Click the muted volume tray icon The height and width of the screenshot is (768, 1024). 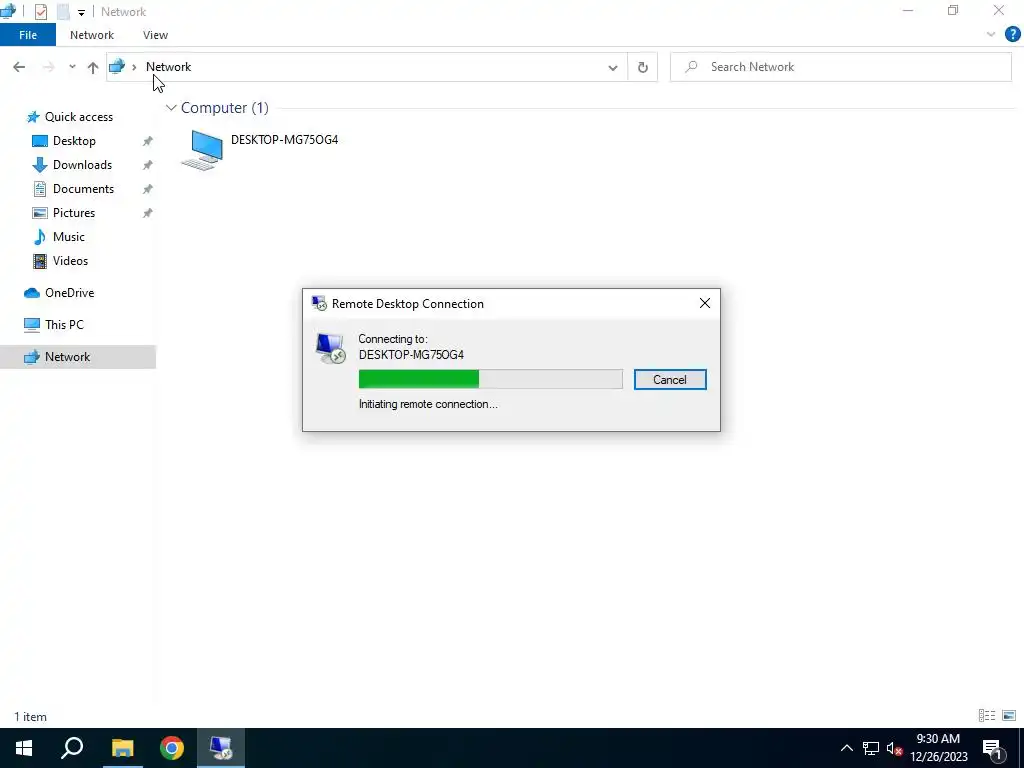[x=894, y=748]
